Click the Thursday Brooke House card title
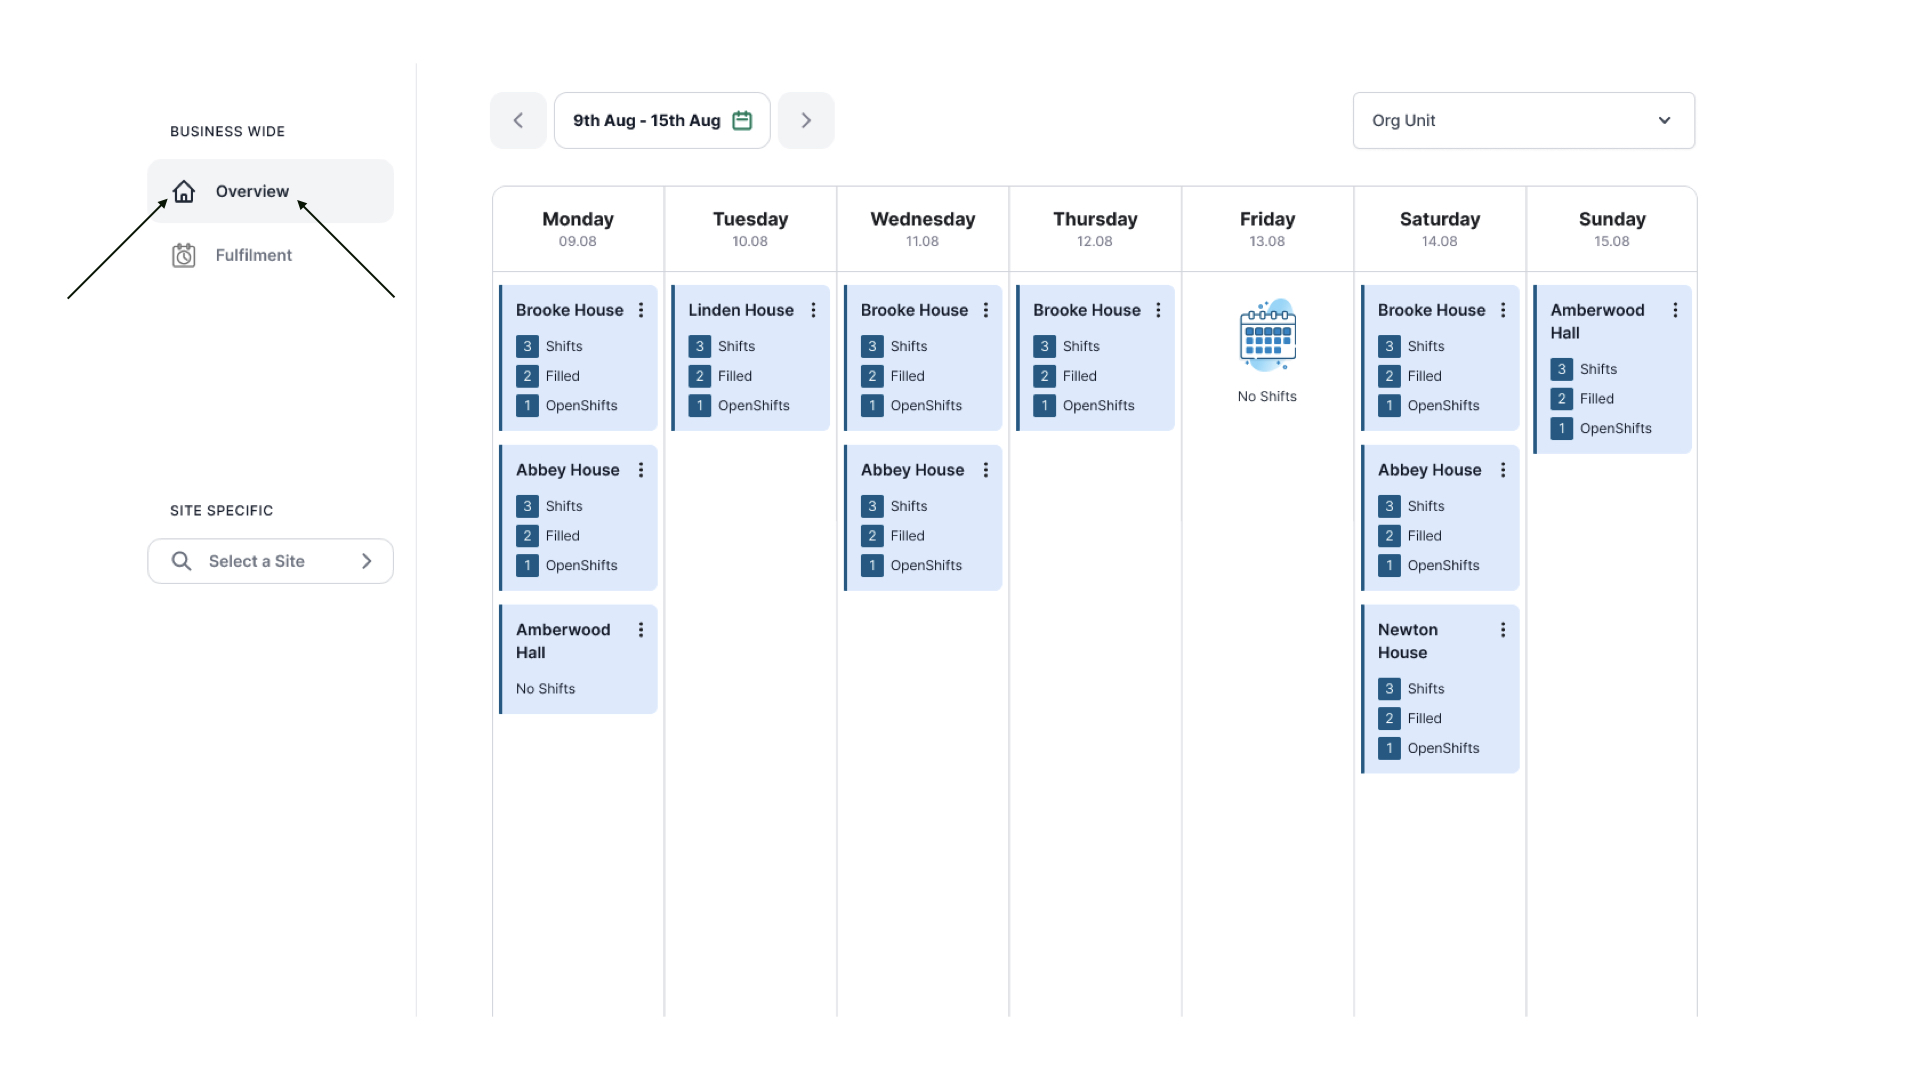1920x1080 pixels. tap(1086, 310)
